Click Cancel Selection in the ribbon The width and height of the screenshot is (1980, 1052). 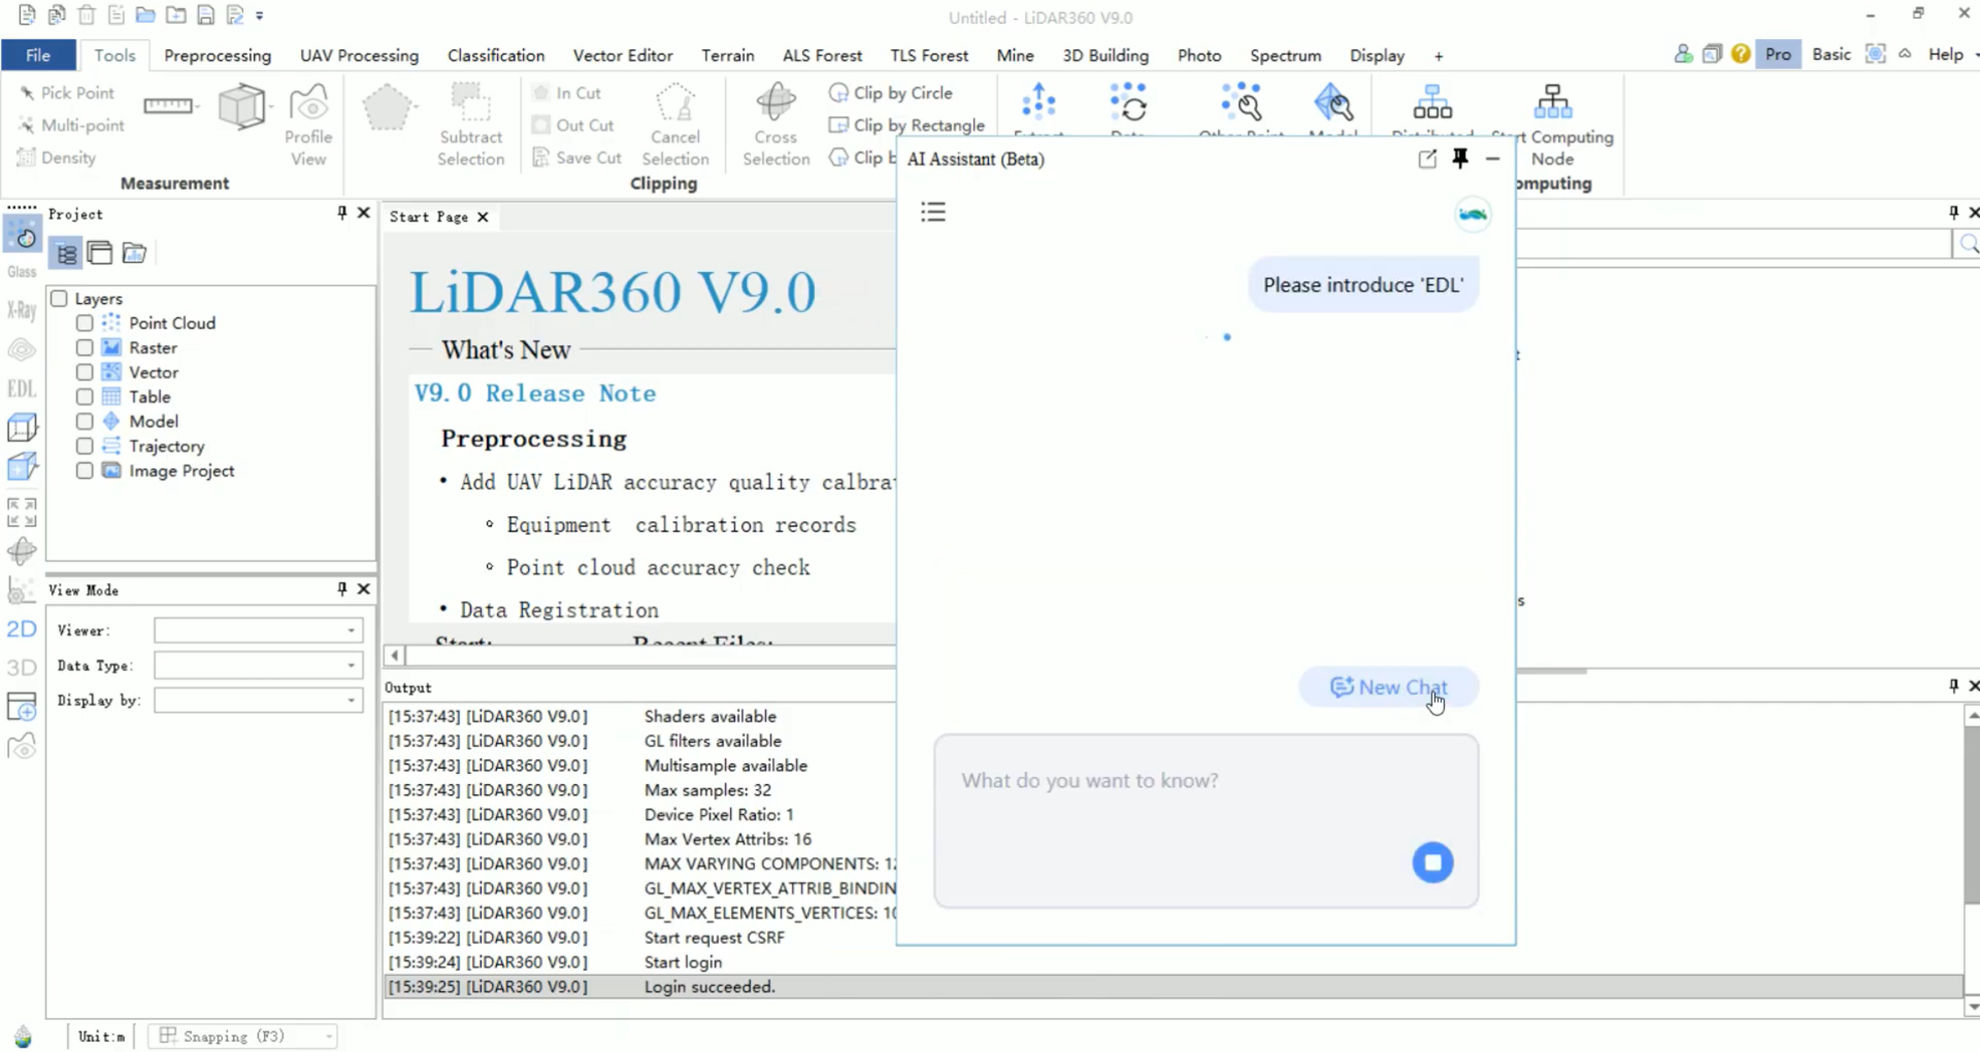click(675, 126)
